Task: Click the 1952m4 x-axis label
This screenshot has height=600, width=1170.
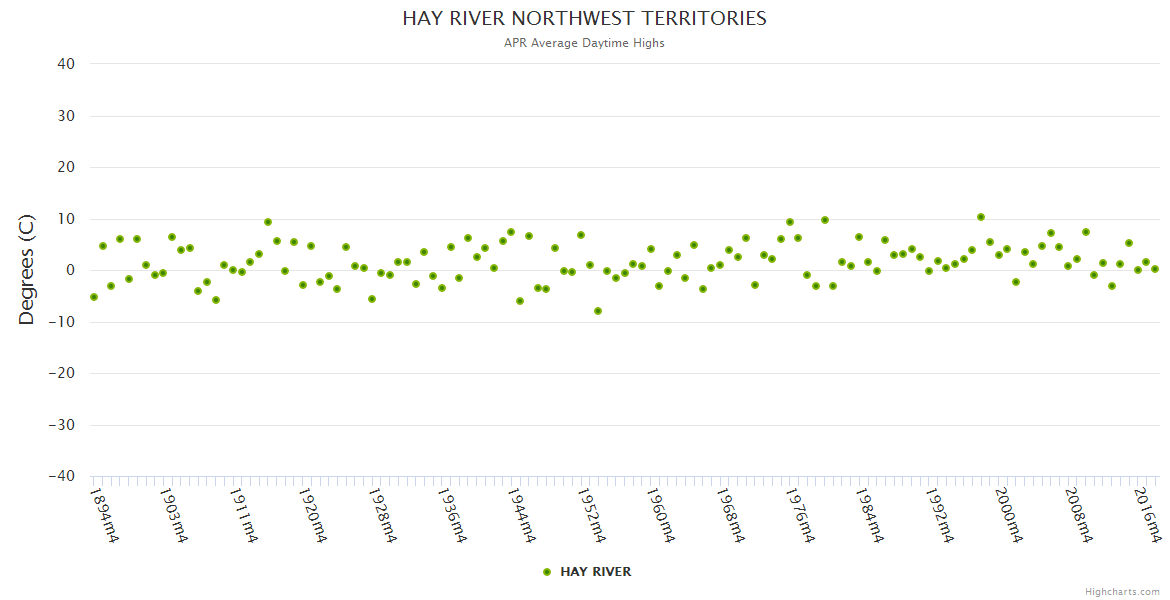Action: tap(592, 515)
